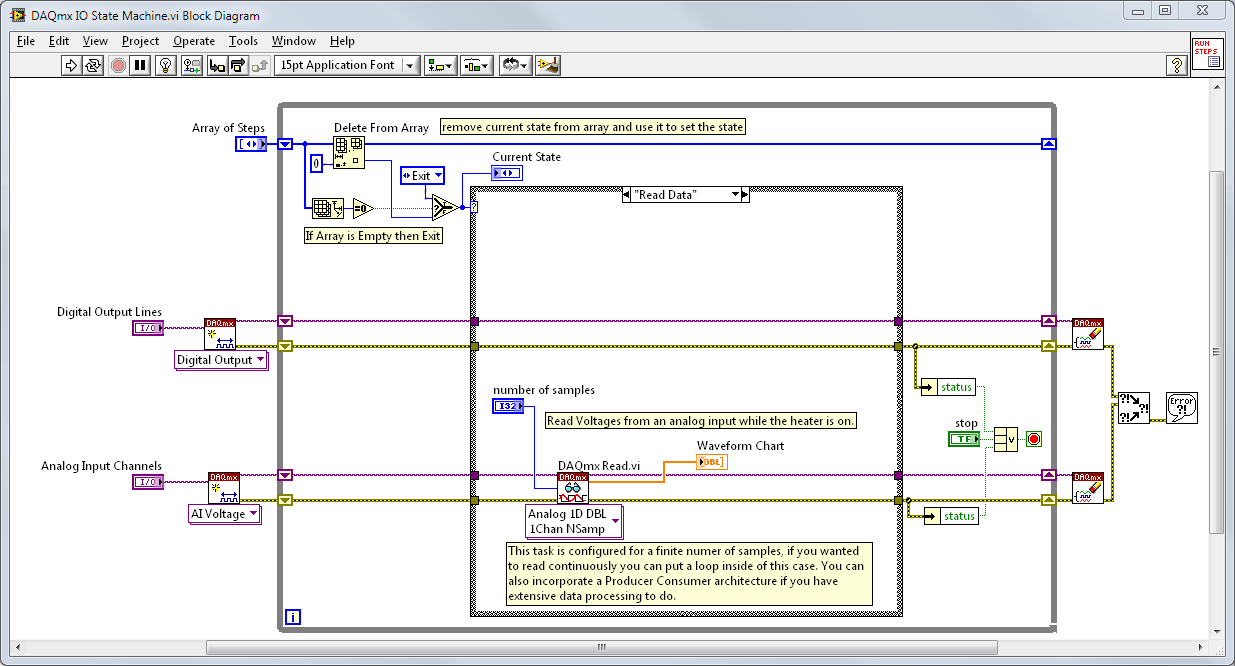
Task: Select the Delete From Array node
Action: [349, 153]
